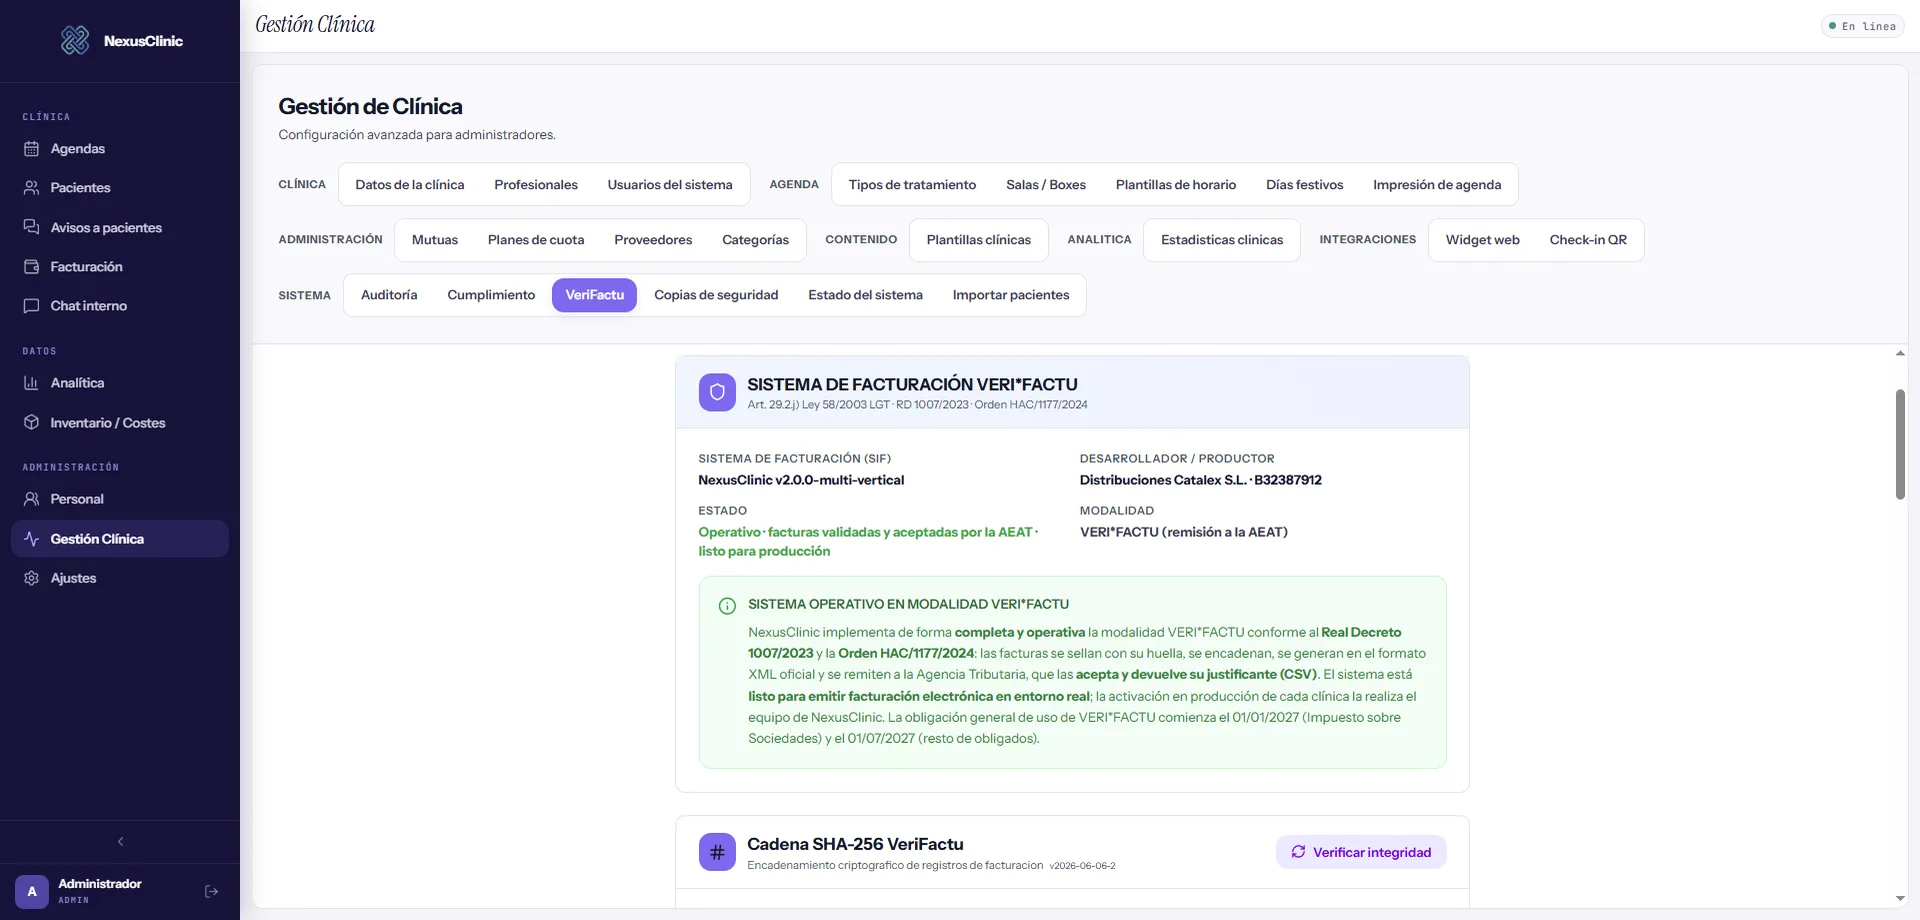Image resolution: width=1920 pixels, height=920 pixels.
Task: Open the Importar pacientes tab
Action: pos(1011,295)
